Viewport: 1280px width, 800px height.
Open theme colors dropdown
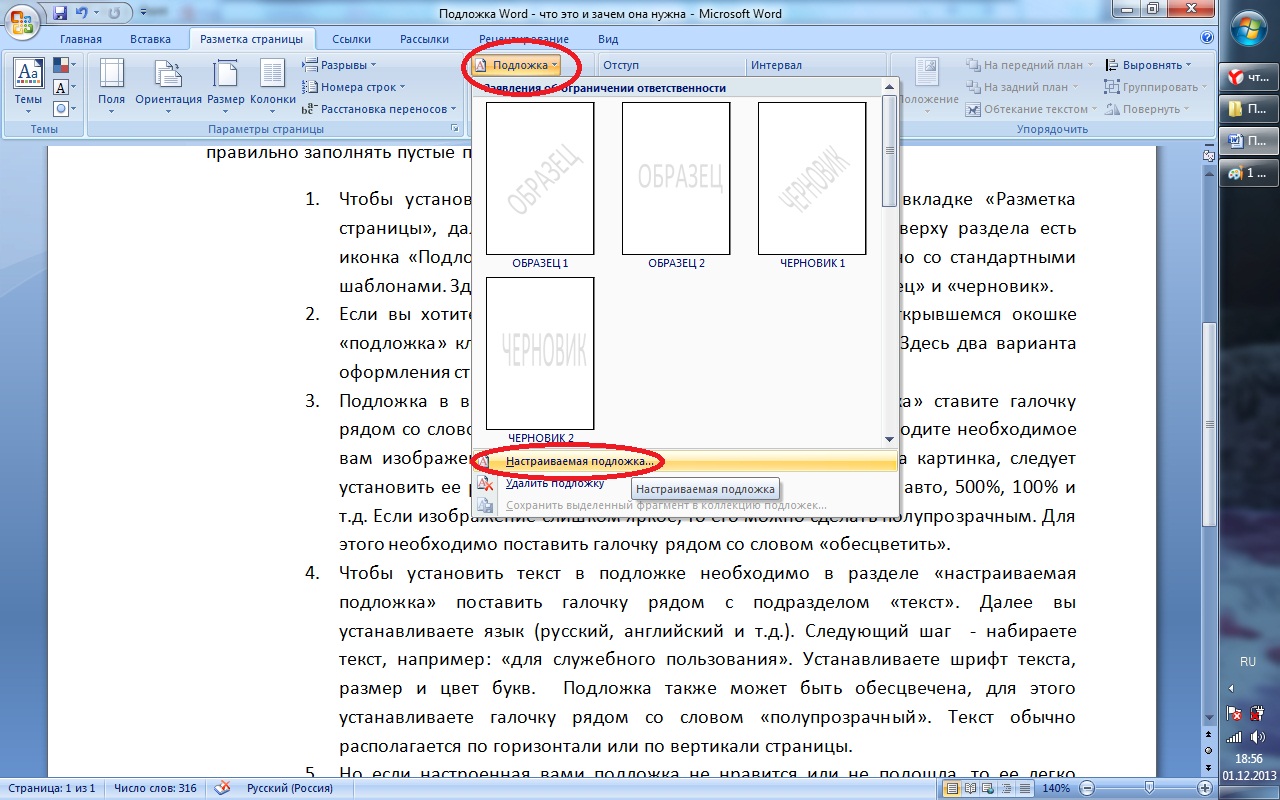[x=63, y=66]
